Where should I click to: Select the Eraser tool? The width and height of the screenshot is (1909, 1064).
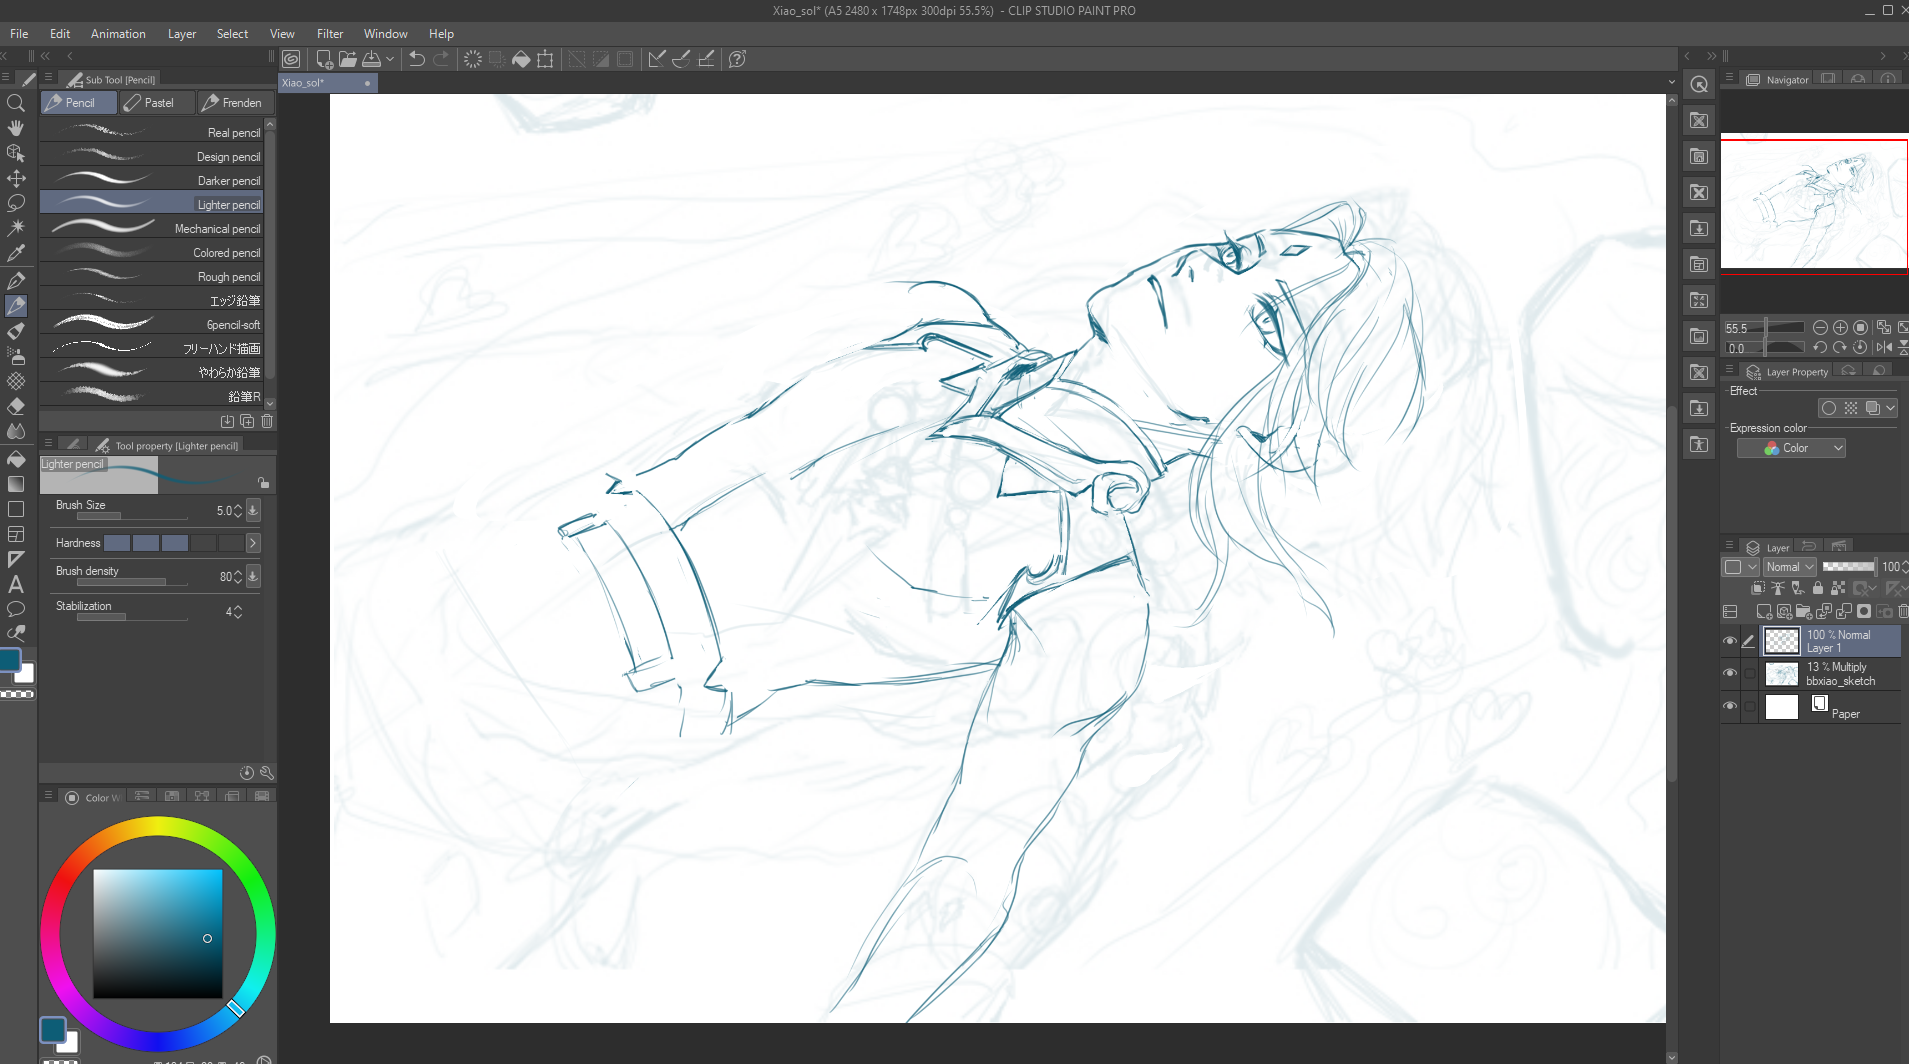pyautogui.click(x=16, y=407)
